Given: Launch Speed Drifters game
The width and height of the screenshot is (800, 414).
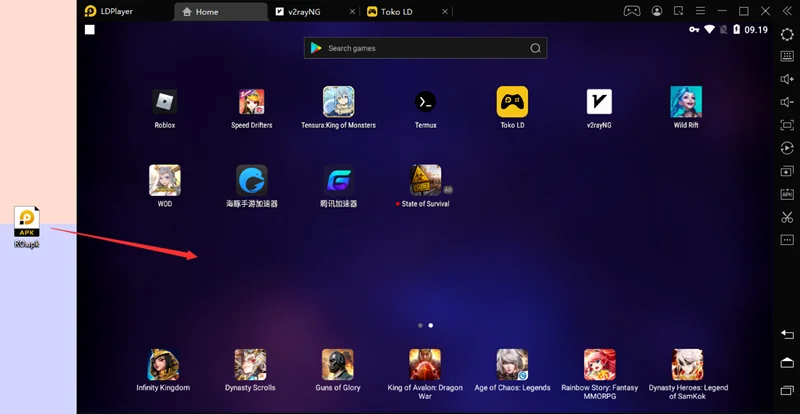Looking at the screenshot, I should tap(252, 102).
